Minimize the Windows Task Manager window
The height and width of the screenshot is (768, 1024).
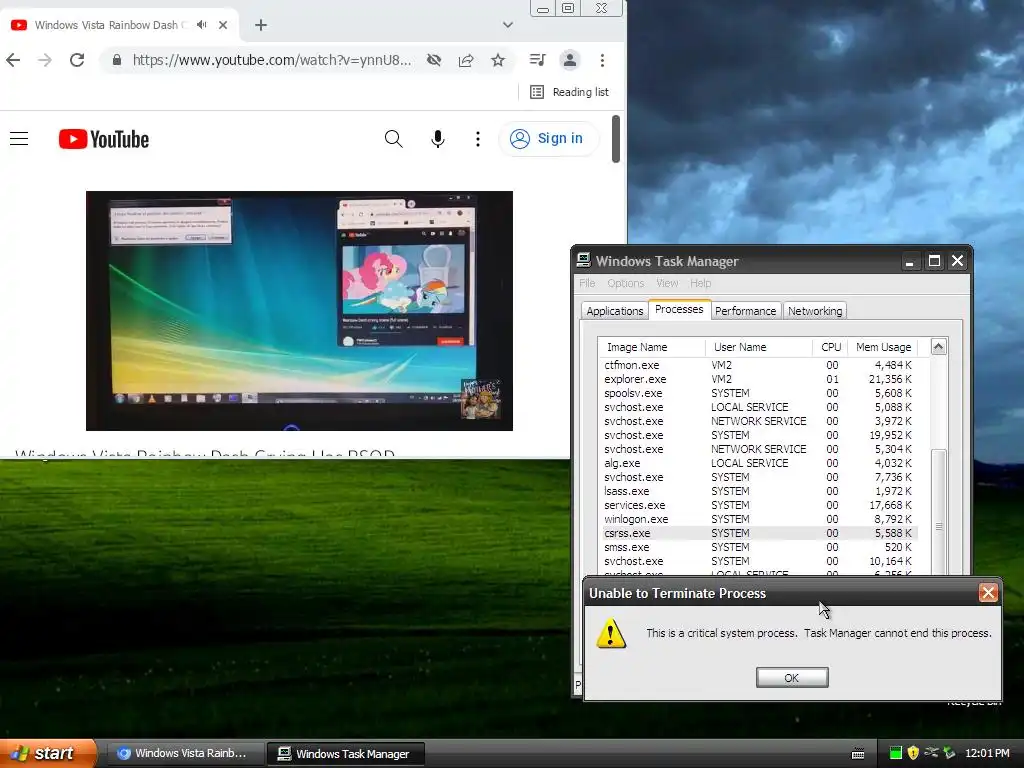909,261
